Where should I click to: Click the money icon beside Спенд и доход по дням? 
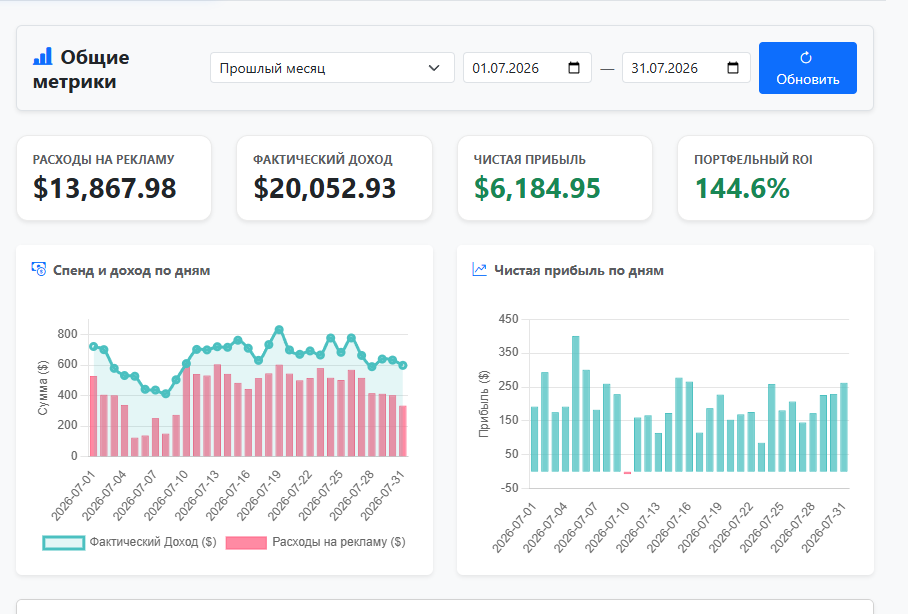pos(39,269)
